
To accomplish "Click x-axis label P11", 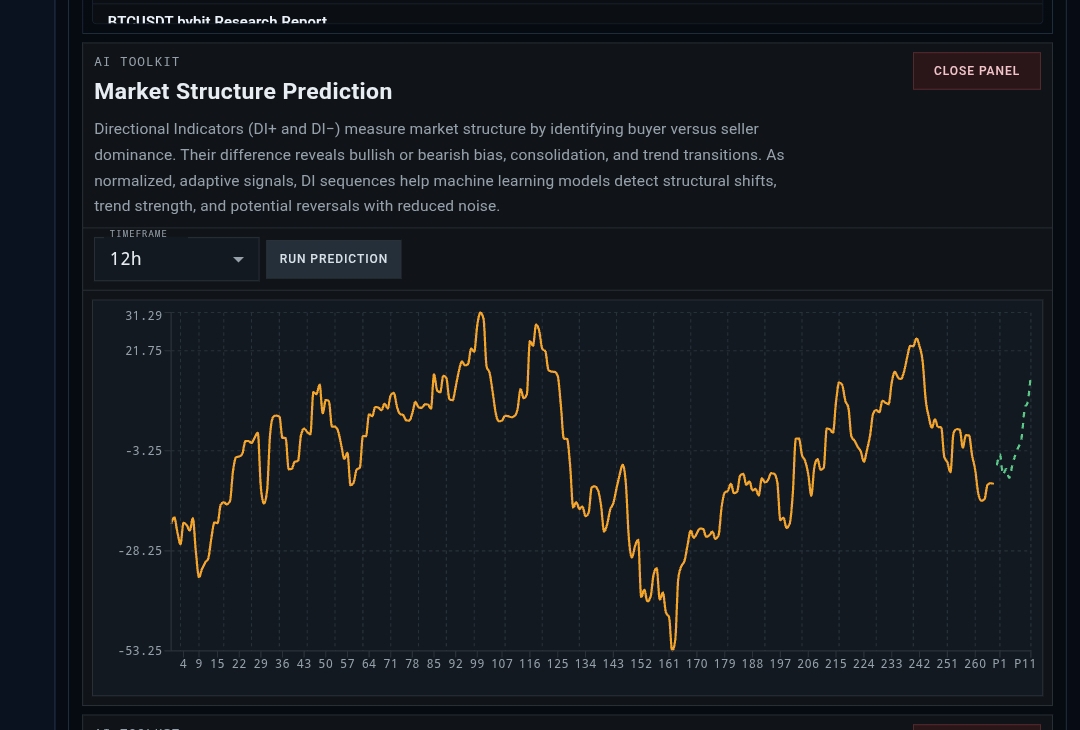I will (1025, 664).
